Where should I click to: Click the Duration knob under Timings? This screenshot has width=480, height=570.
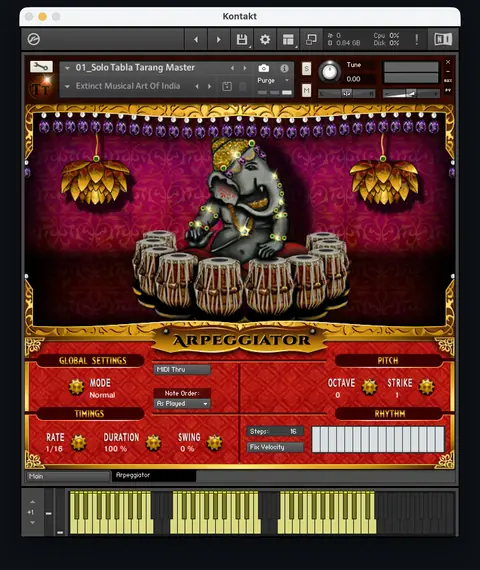[153, 443]
